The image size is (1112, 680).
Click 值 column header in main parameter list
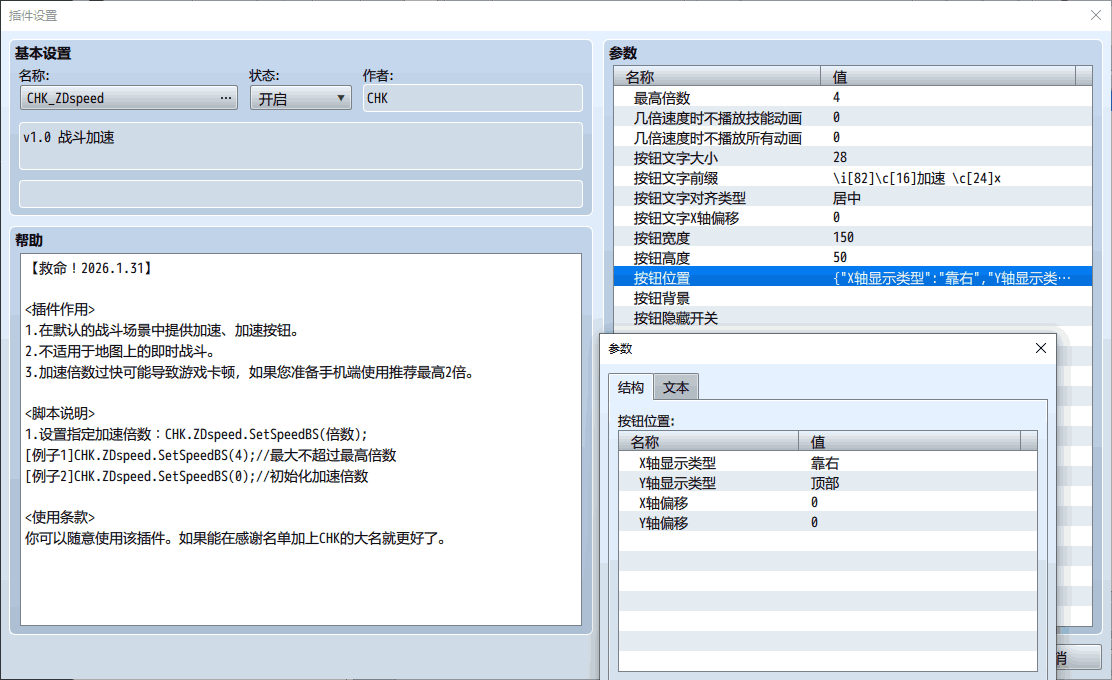(x=948, y=77)
